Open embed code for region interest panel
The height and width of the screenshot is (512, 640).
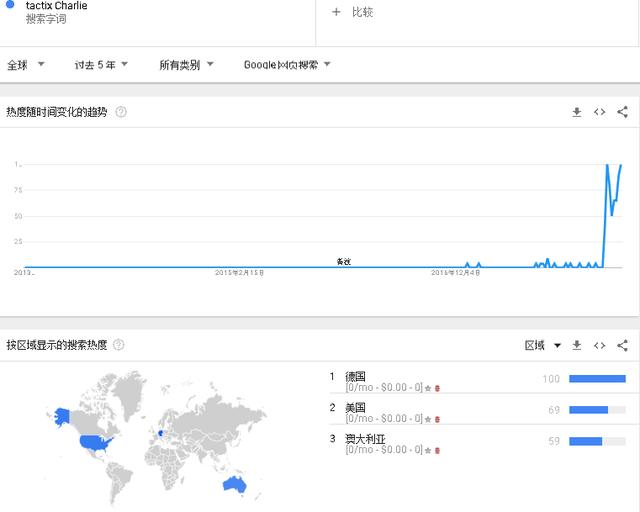point(600,345)
